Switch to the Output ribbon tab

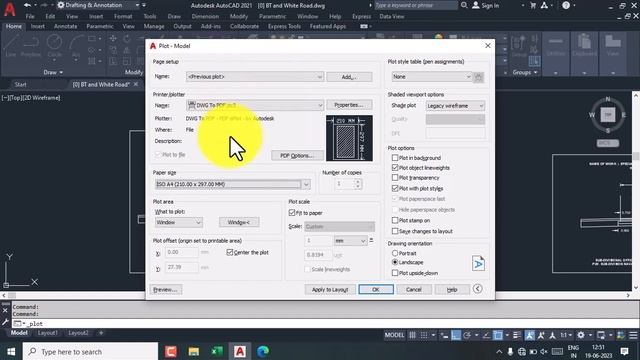click(x=182, y=26)
